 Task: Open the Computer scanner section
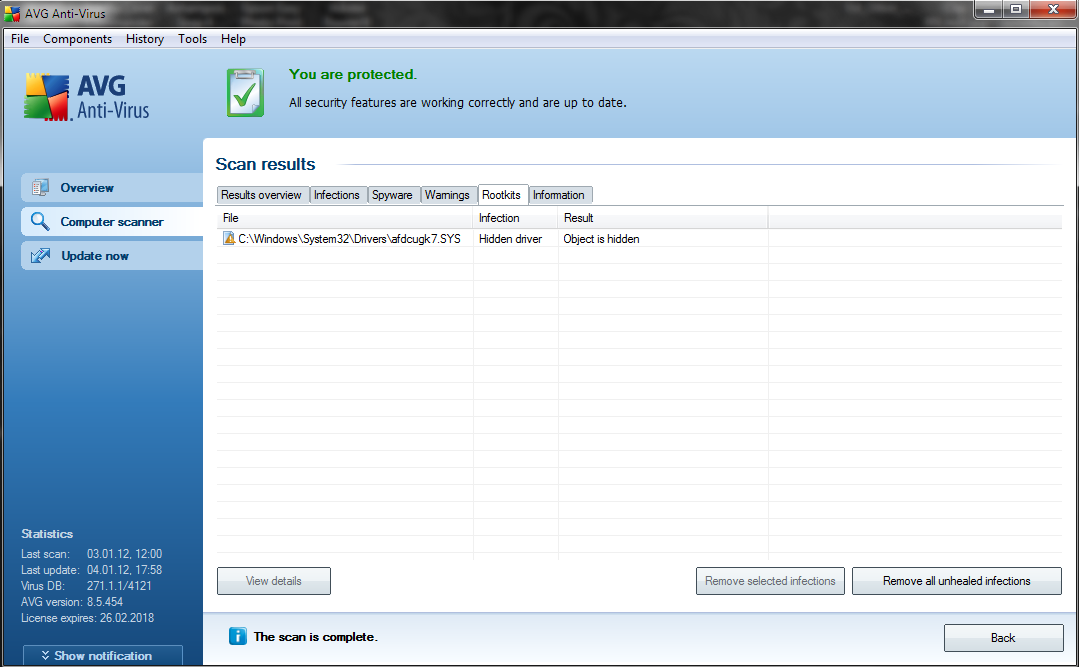pyautogui.click(x=112, y=222)
